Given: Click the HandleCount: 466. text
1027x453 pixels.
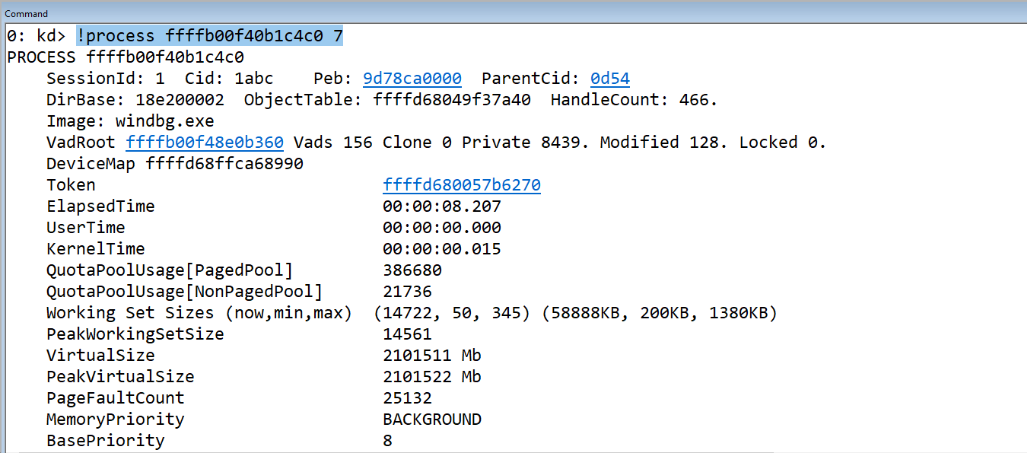Looking at the screenshot, I should (x=634, y=100).
